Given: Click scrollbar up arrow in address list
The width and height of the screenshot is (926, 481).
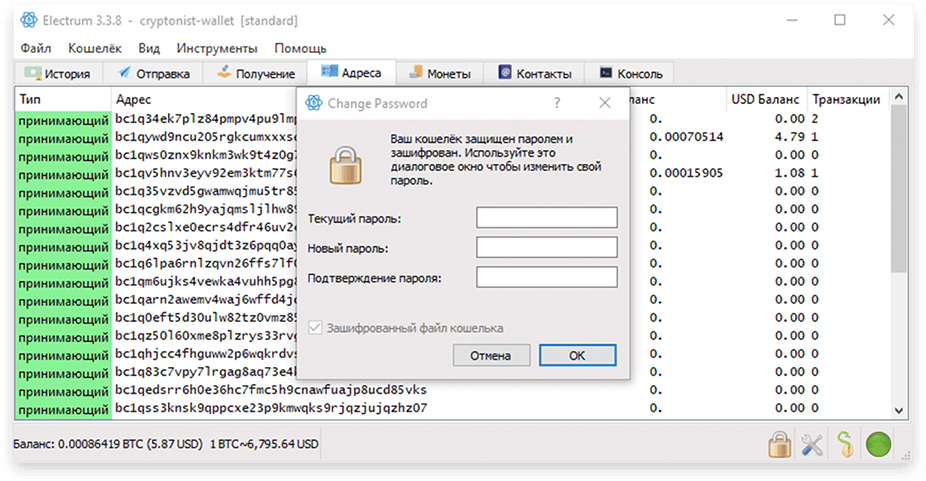Looking at the screenshot, I should pyautogui.click(x=898, y=96).
